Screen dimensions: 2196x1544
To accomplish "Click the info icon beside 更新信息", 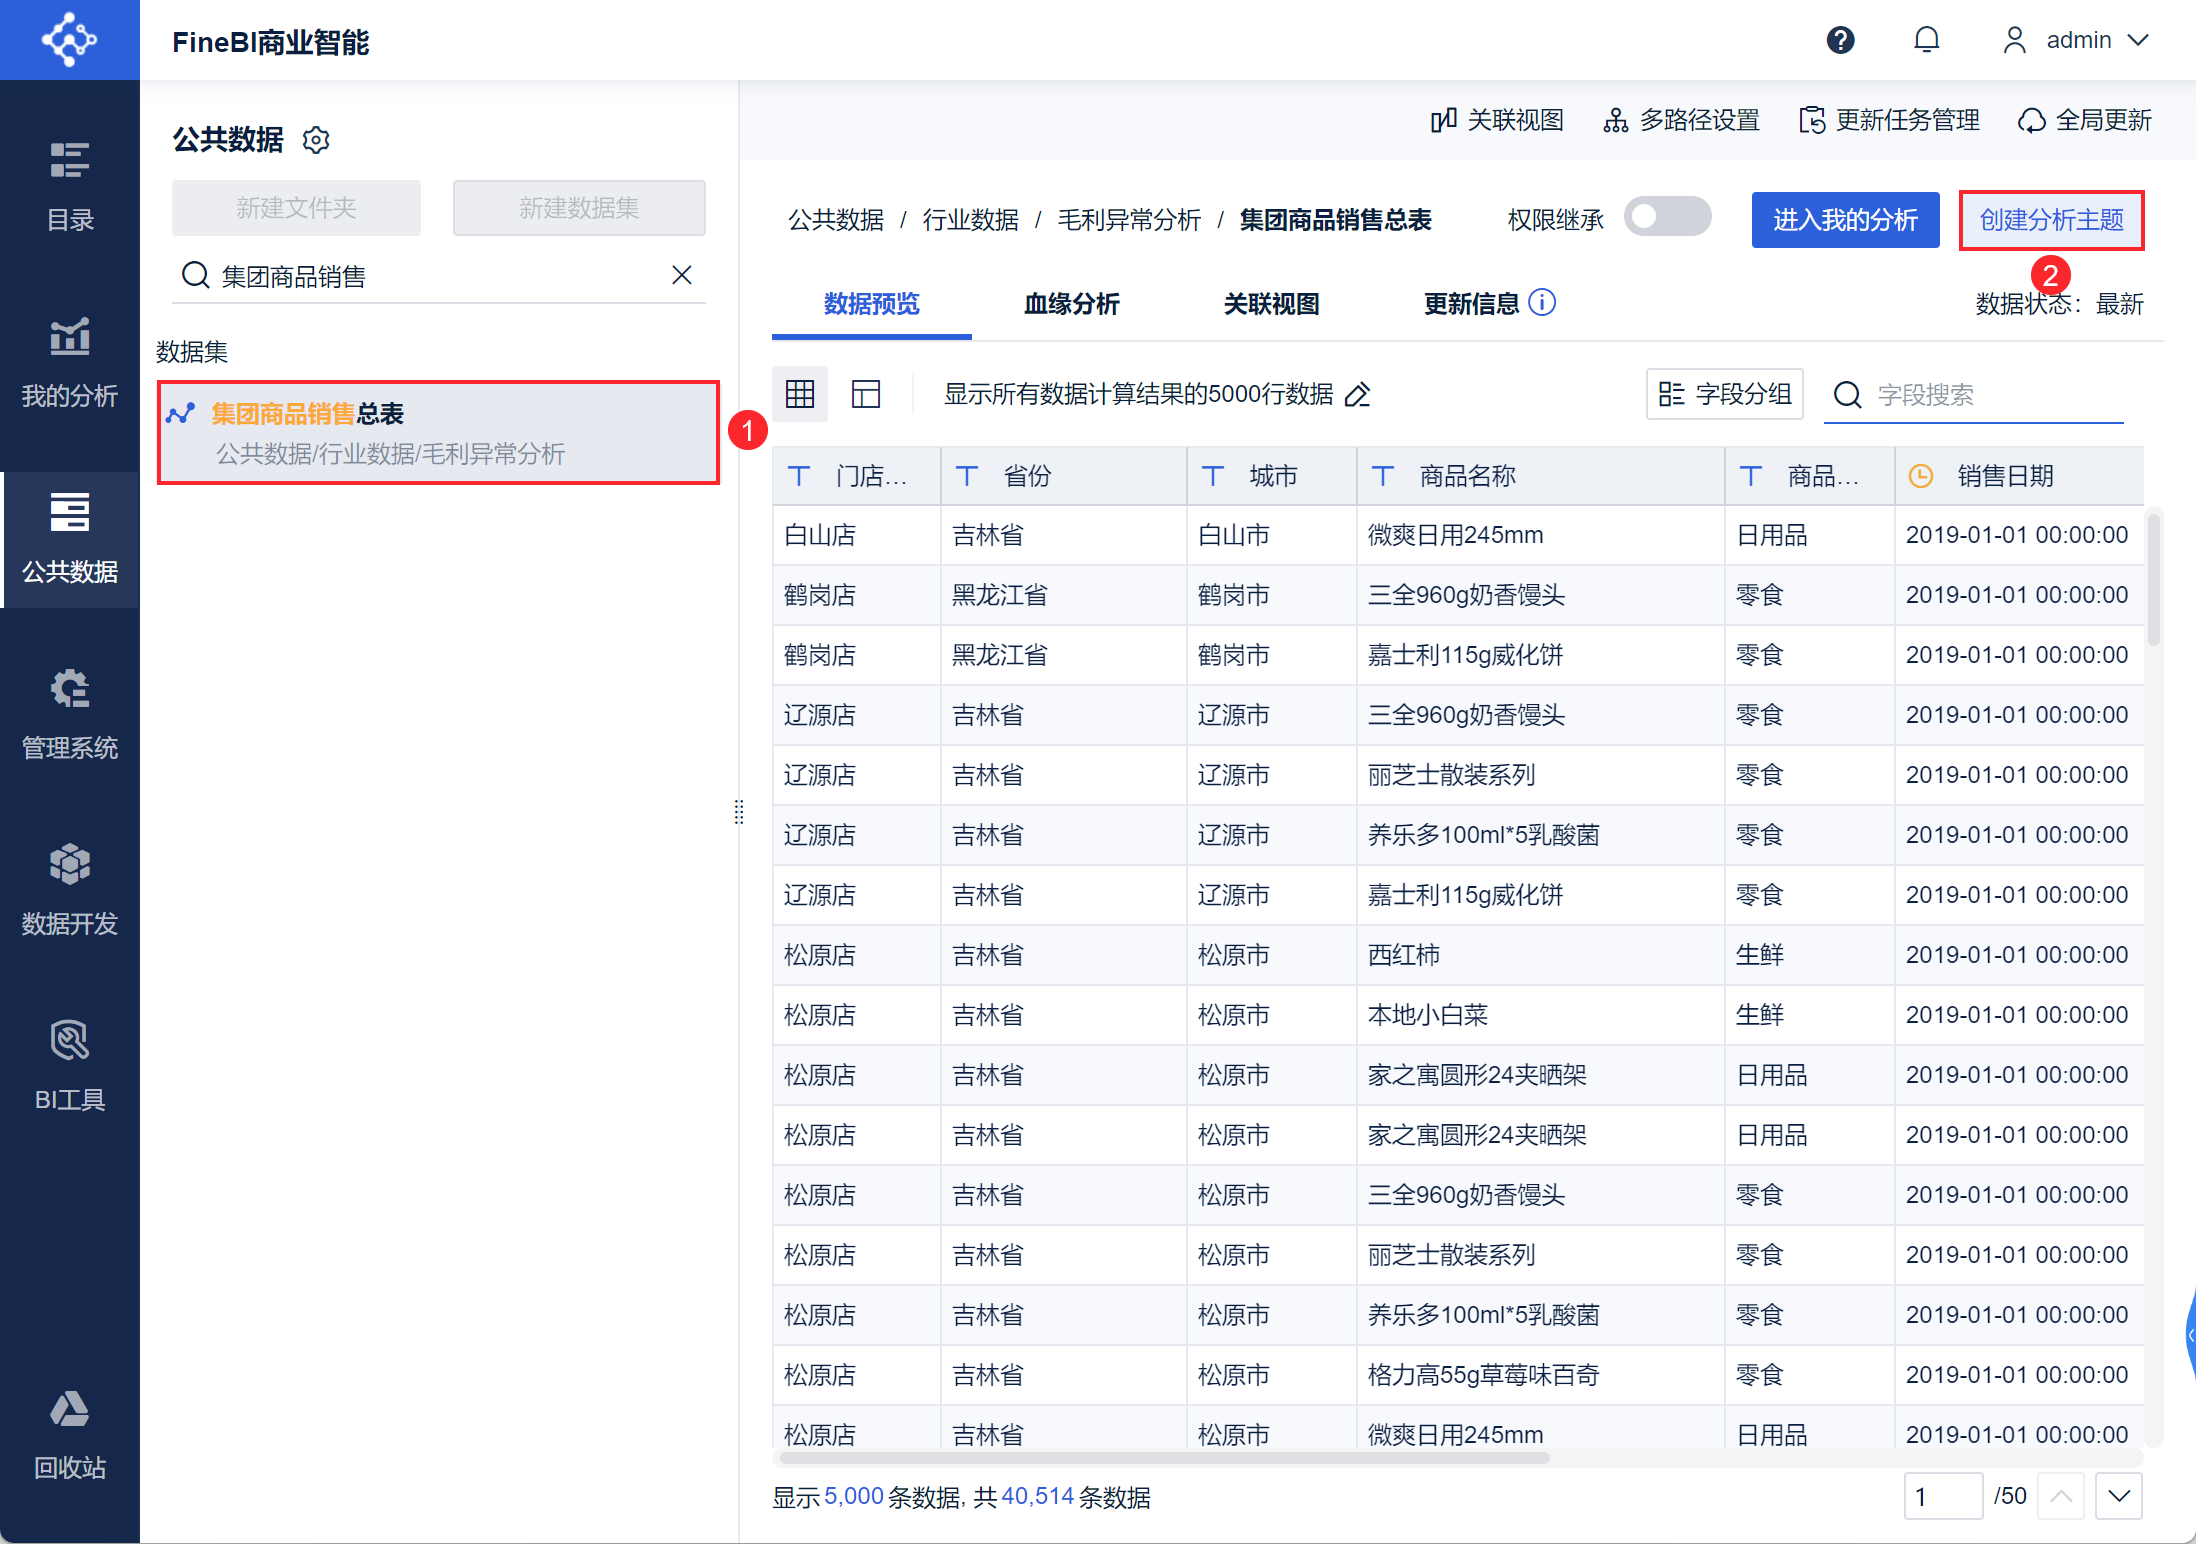I will pos(1543,302).
